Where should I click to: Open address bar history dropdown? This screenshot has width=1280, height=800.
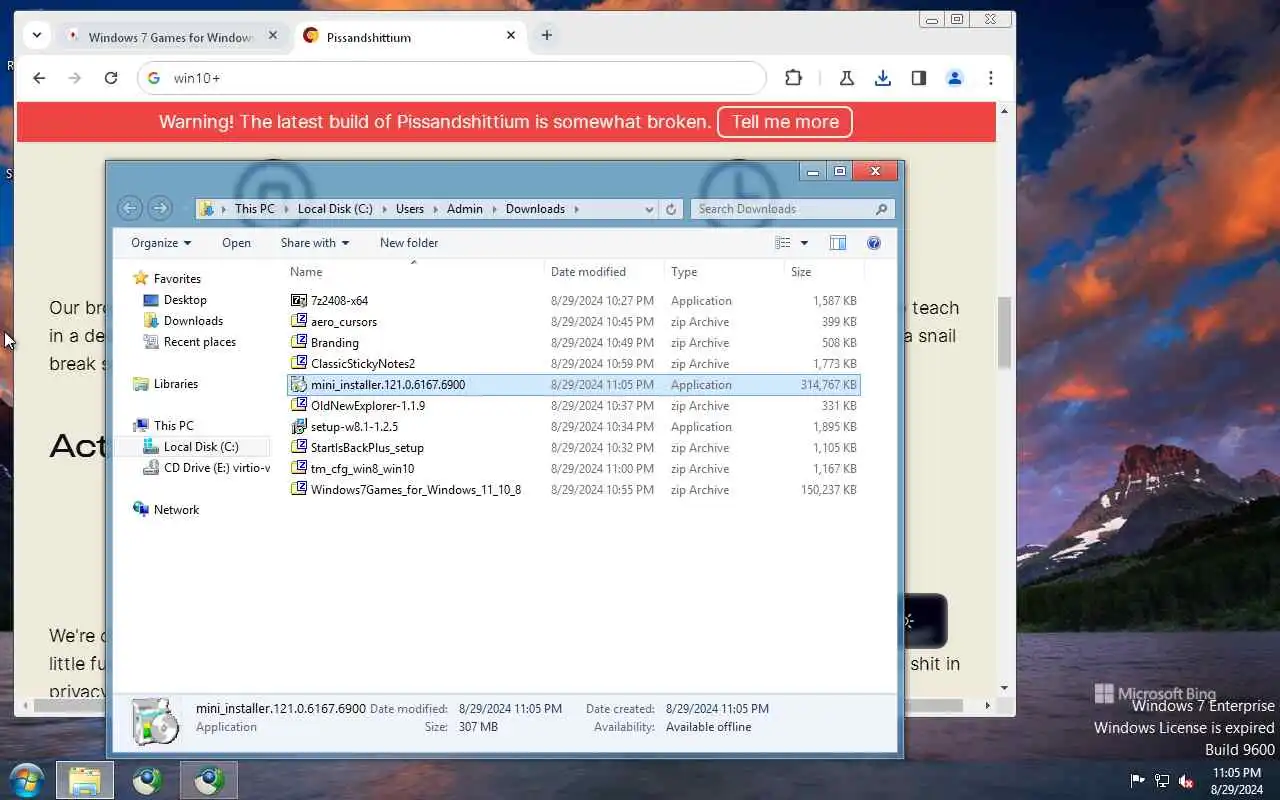649,209
